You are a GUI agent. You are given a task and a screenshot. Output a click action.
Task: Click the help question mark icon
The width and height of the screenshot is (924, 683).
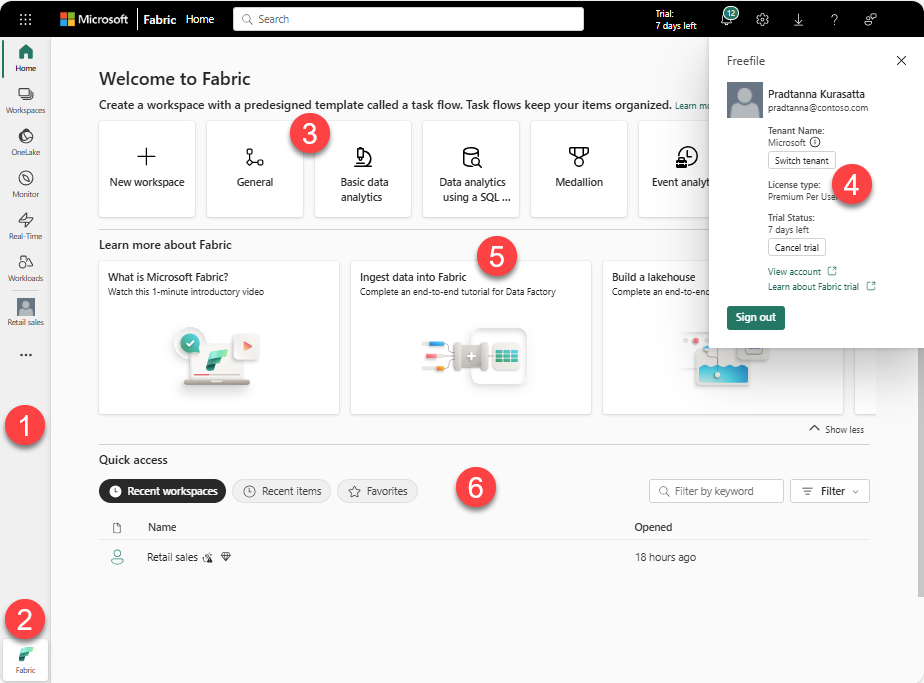coord(834,19)
